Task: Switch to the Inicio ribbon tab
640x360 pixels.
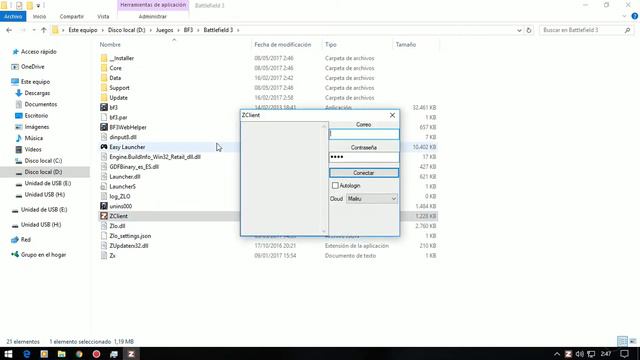Action: click(40, 16)
